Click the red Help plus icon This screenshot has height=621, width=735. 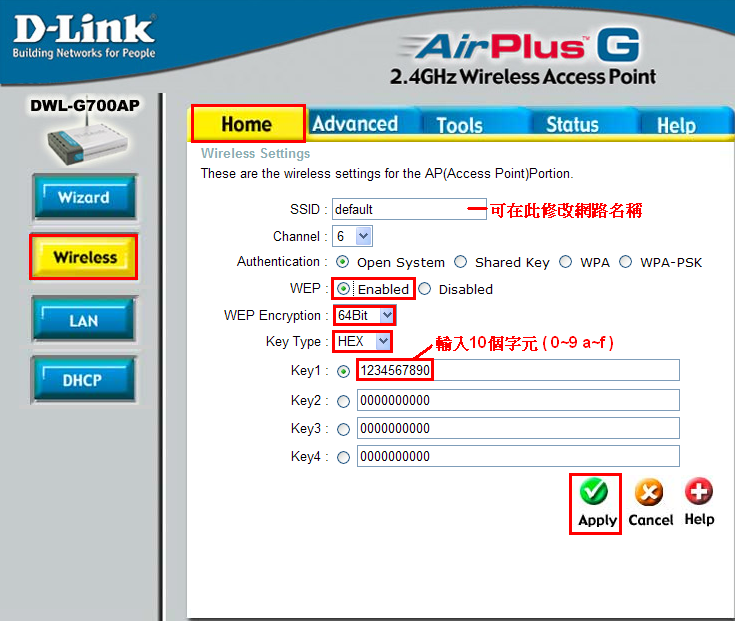coord(699,491)
